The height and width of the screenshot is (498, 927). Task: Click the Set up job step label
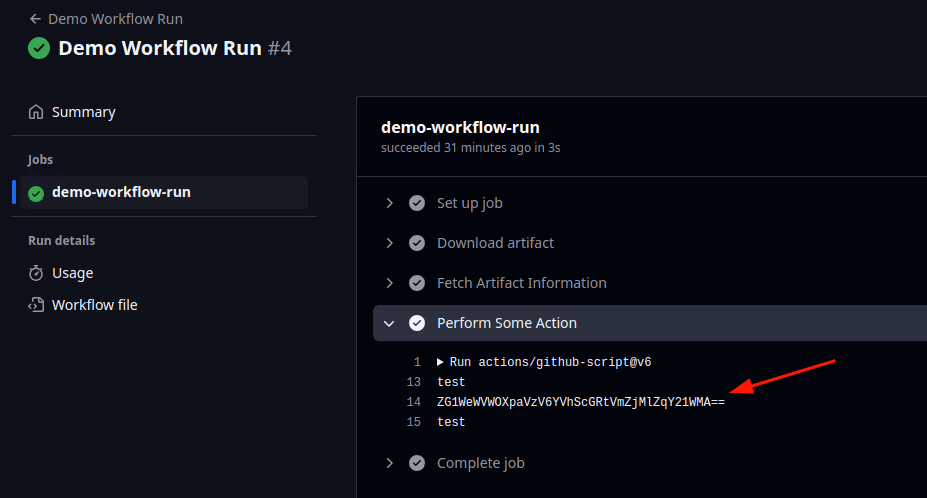(469, 203)
